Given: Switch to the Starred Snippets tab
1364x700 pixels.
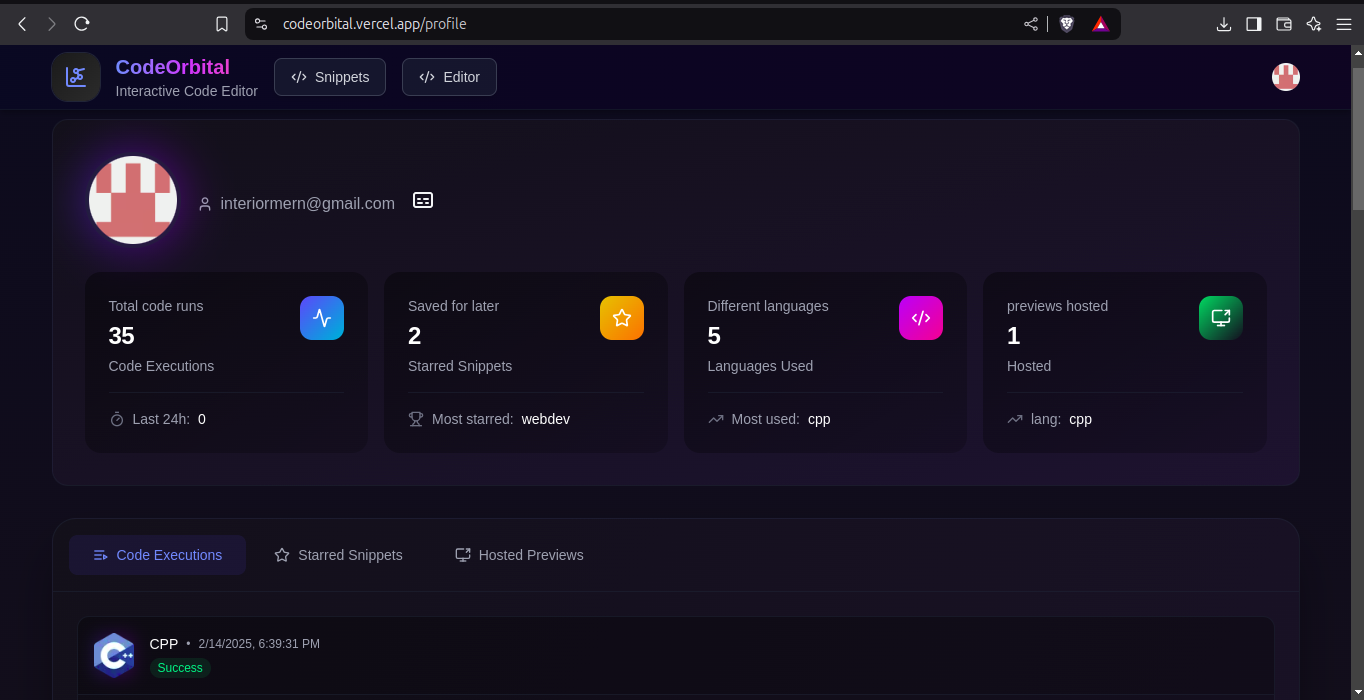Looking at the screenshot, I should (x=338, y=555).
